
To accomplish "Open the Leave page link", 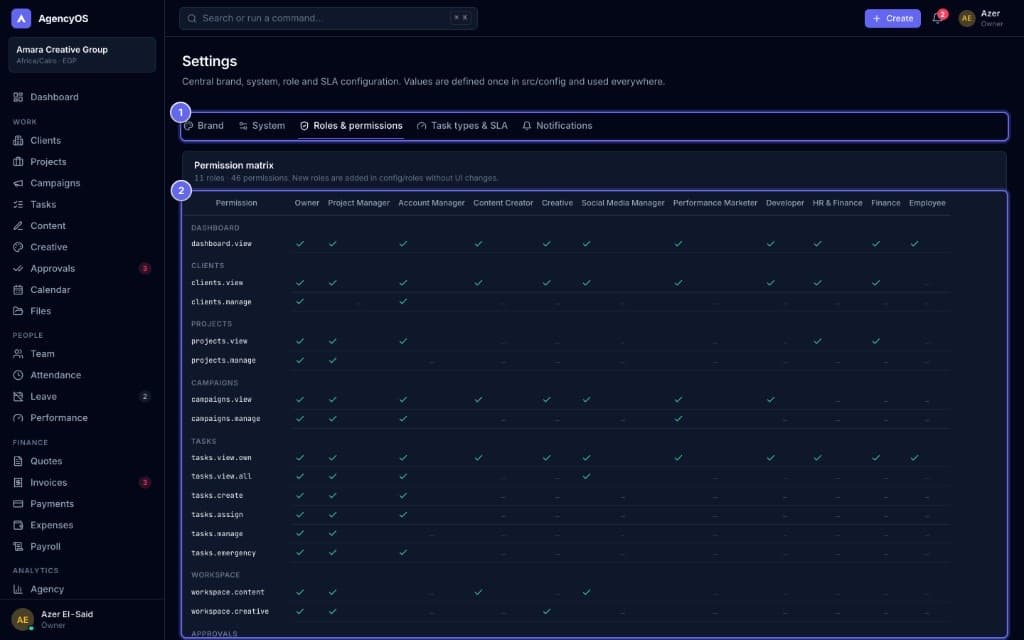I will 82,397.
